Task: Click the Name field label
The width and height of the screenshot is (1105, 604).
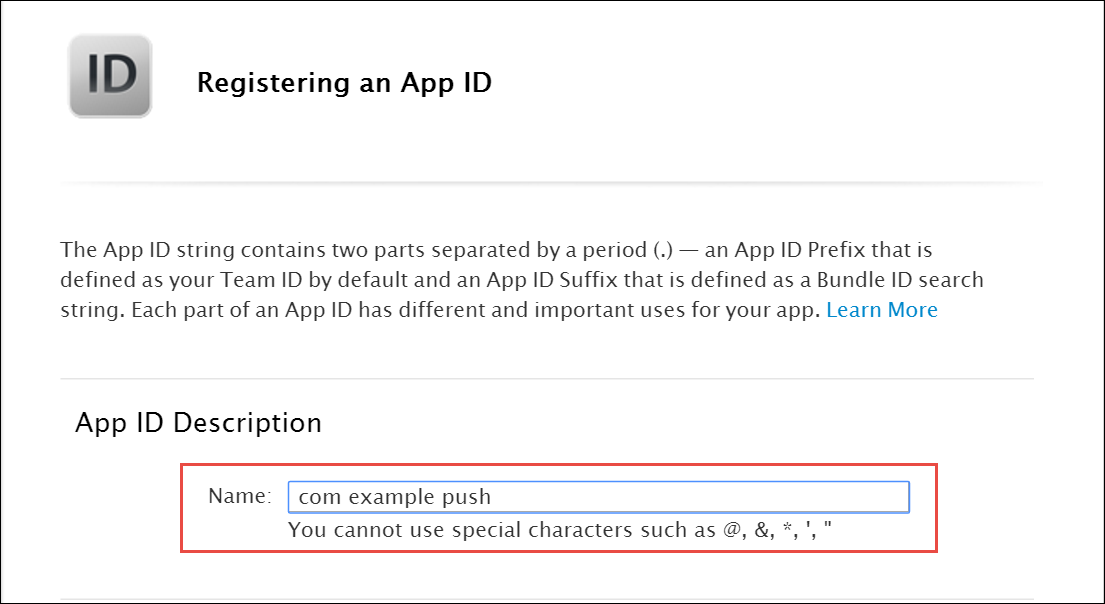Action: pos(240,494)
